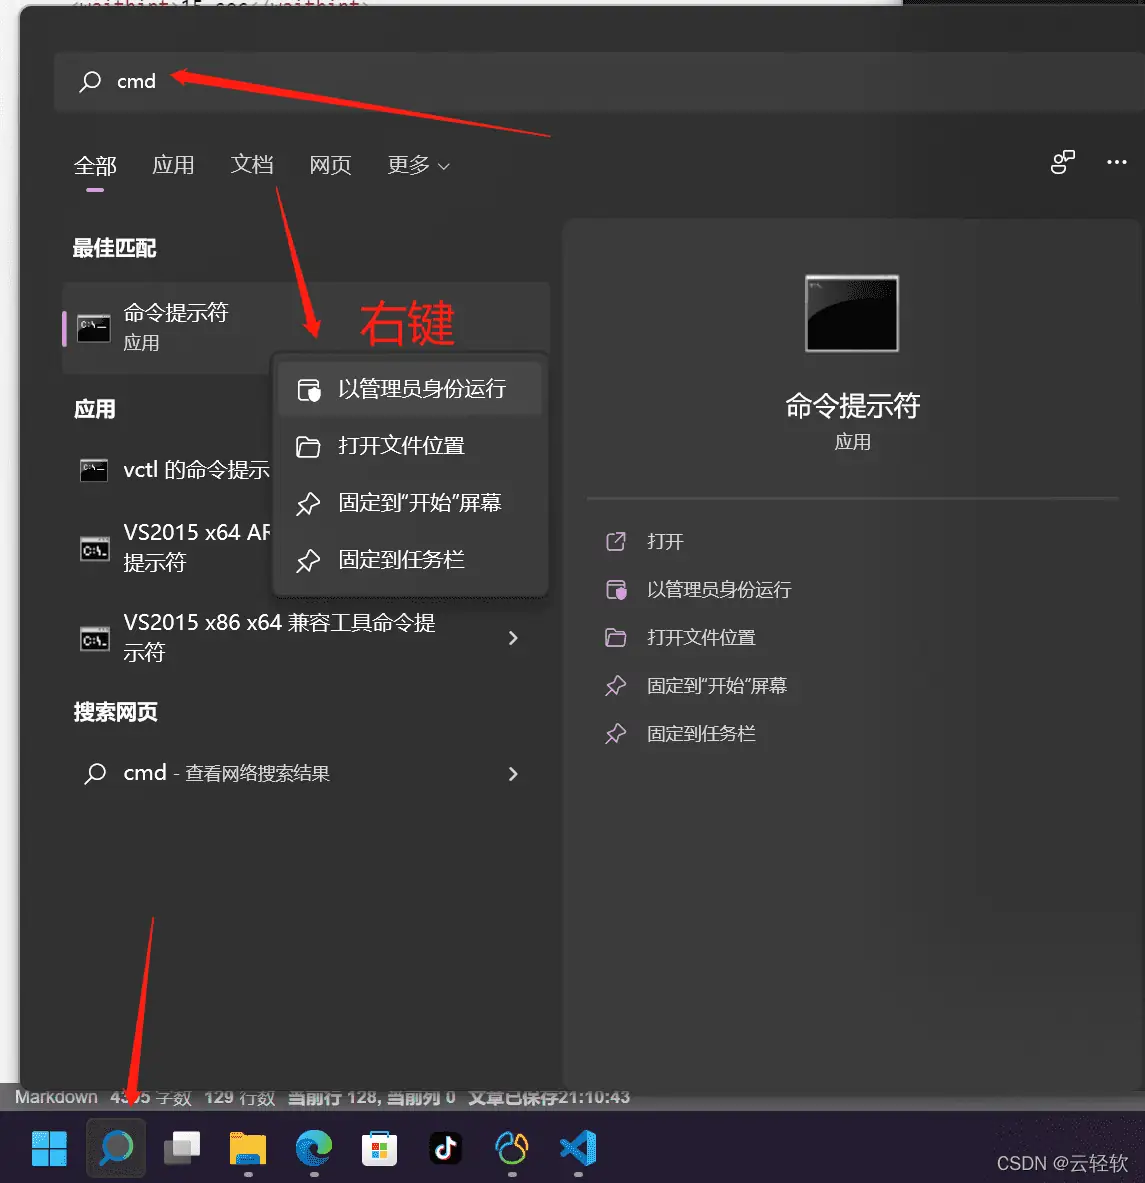This screenshot has height=1183, width=1145.
Task: Click 打开文件位置 in details panel
Action: tap(701, 638)
